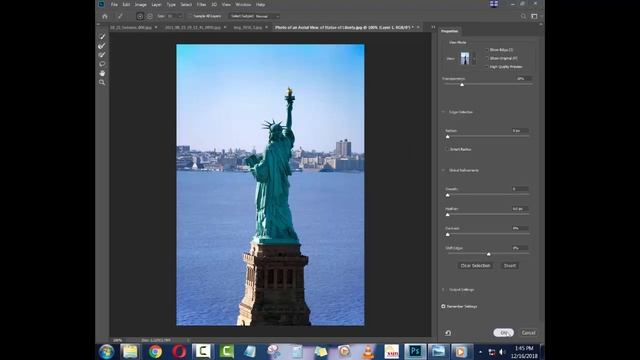Click the Radius value field
This screenshot has height=360, width=640.
[520, 131]
